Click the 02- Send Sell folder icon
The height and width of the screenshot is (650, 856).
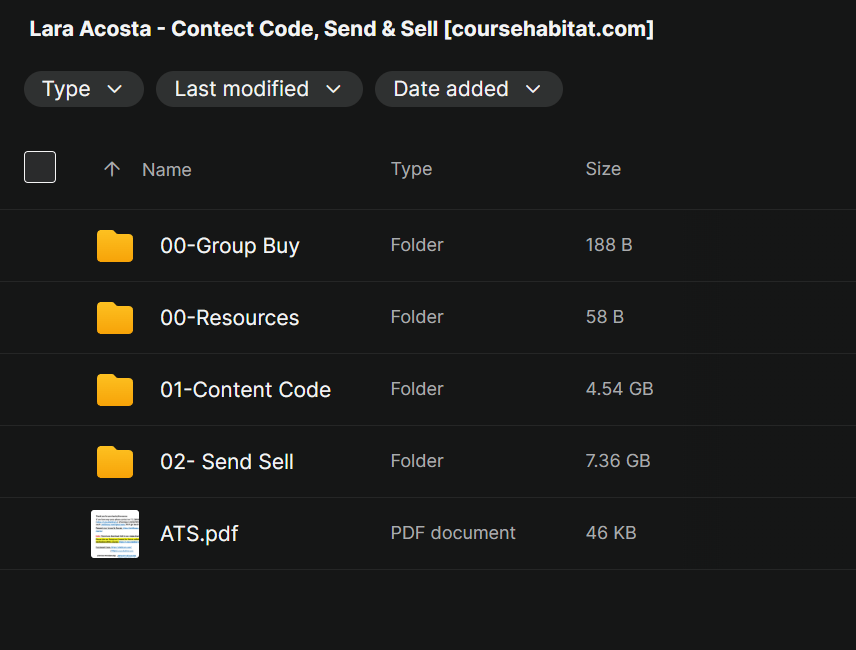point(115,462)
